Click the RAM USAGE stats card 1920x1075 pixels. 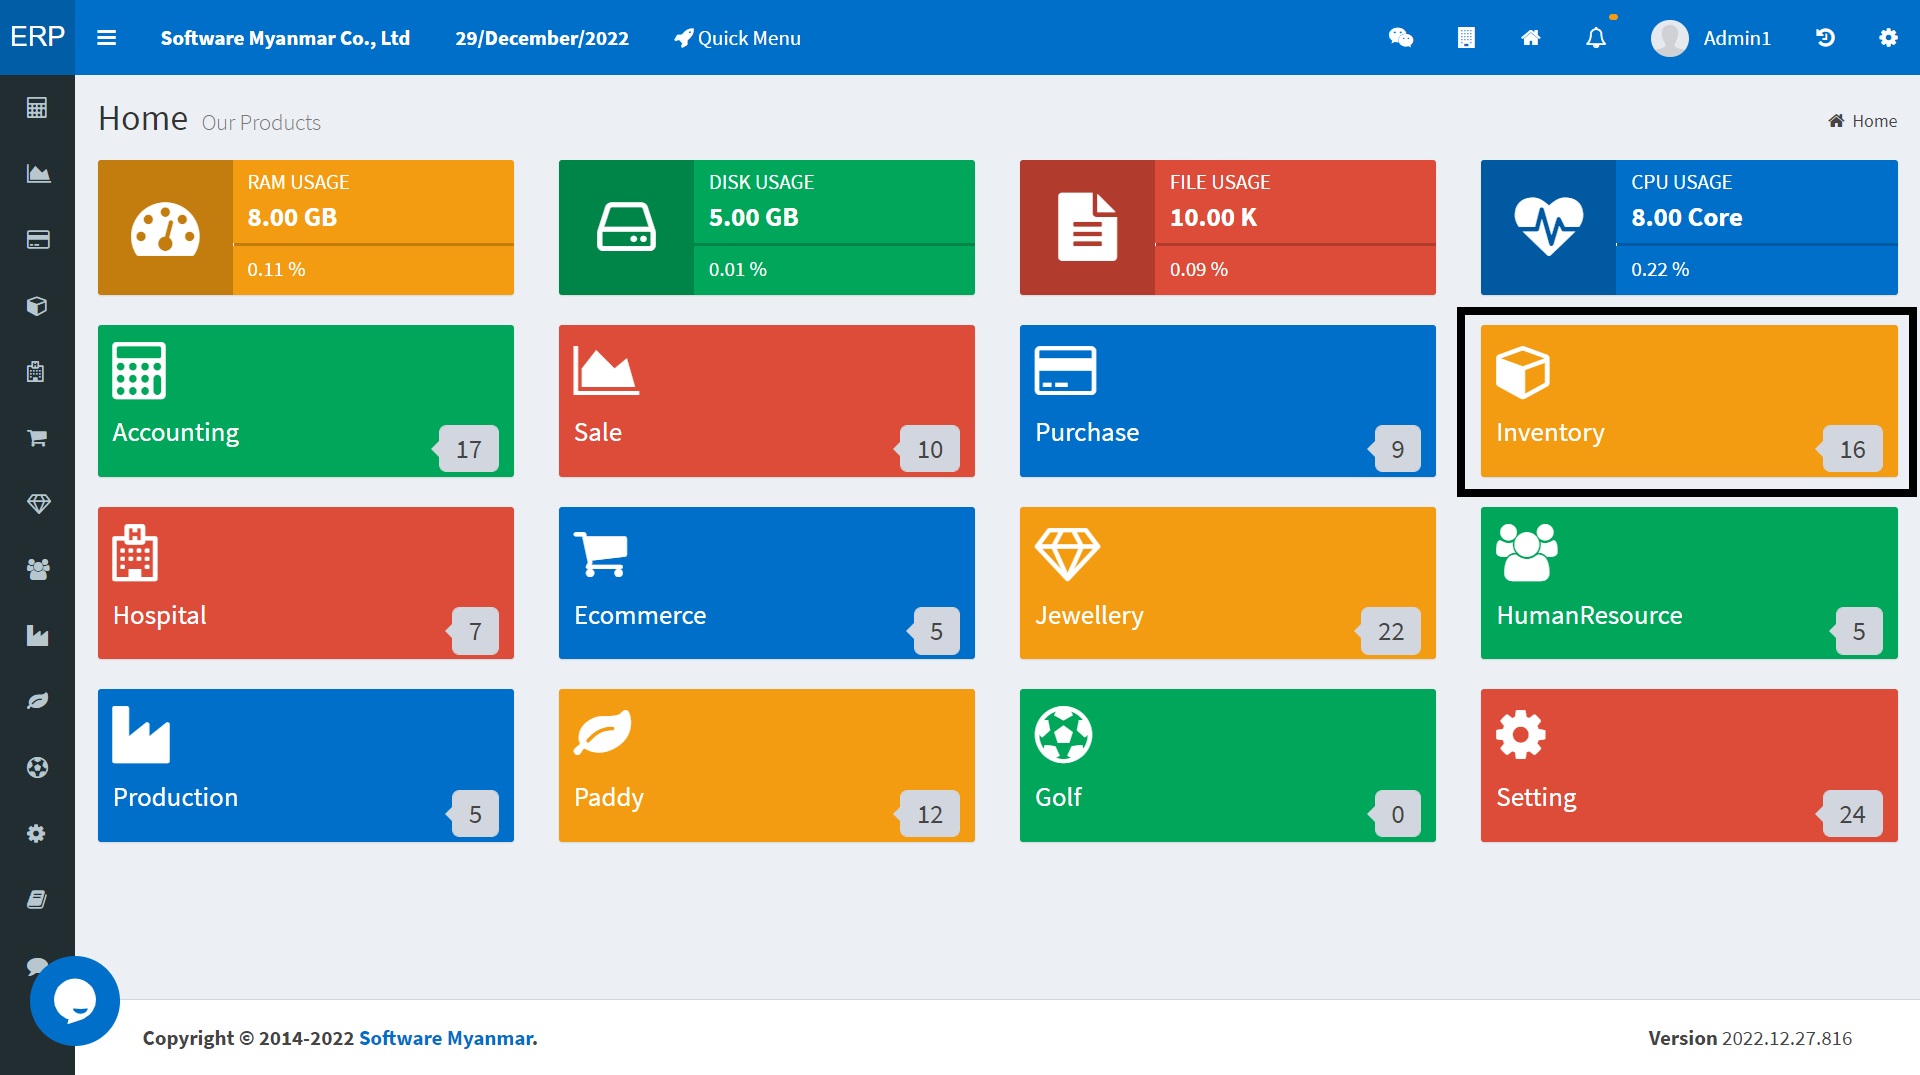(x=306, y=227)
